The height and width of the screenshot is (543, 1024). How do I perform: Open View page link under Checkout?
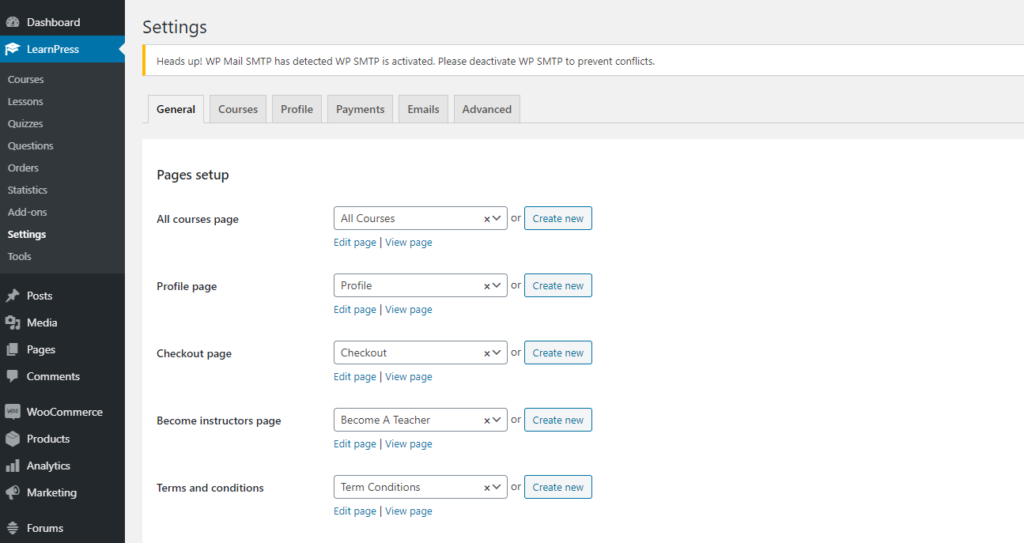tap(408, 377)
